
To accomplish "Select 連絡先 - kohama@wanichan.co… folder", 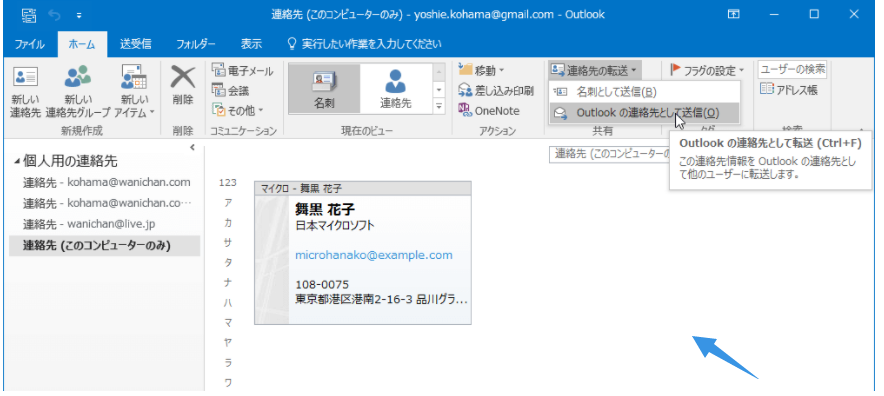I will [x=107, y=203].
